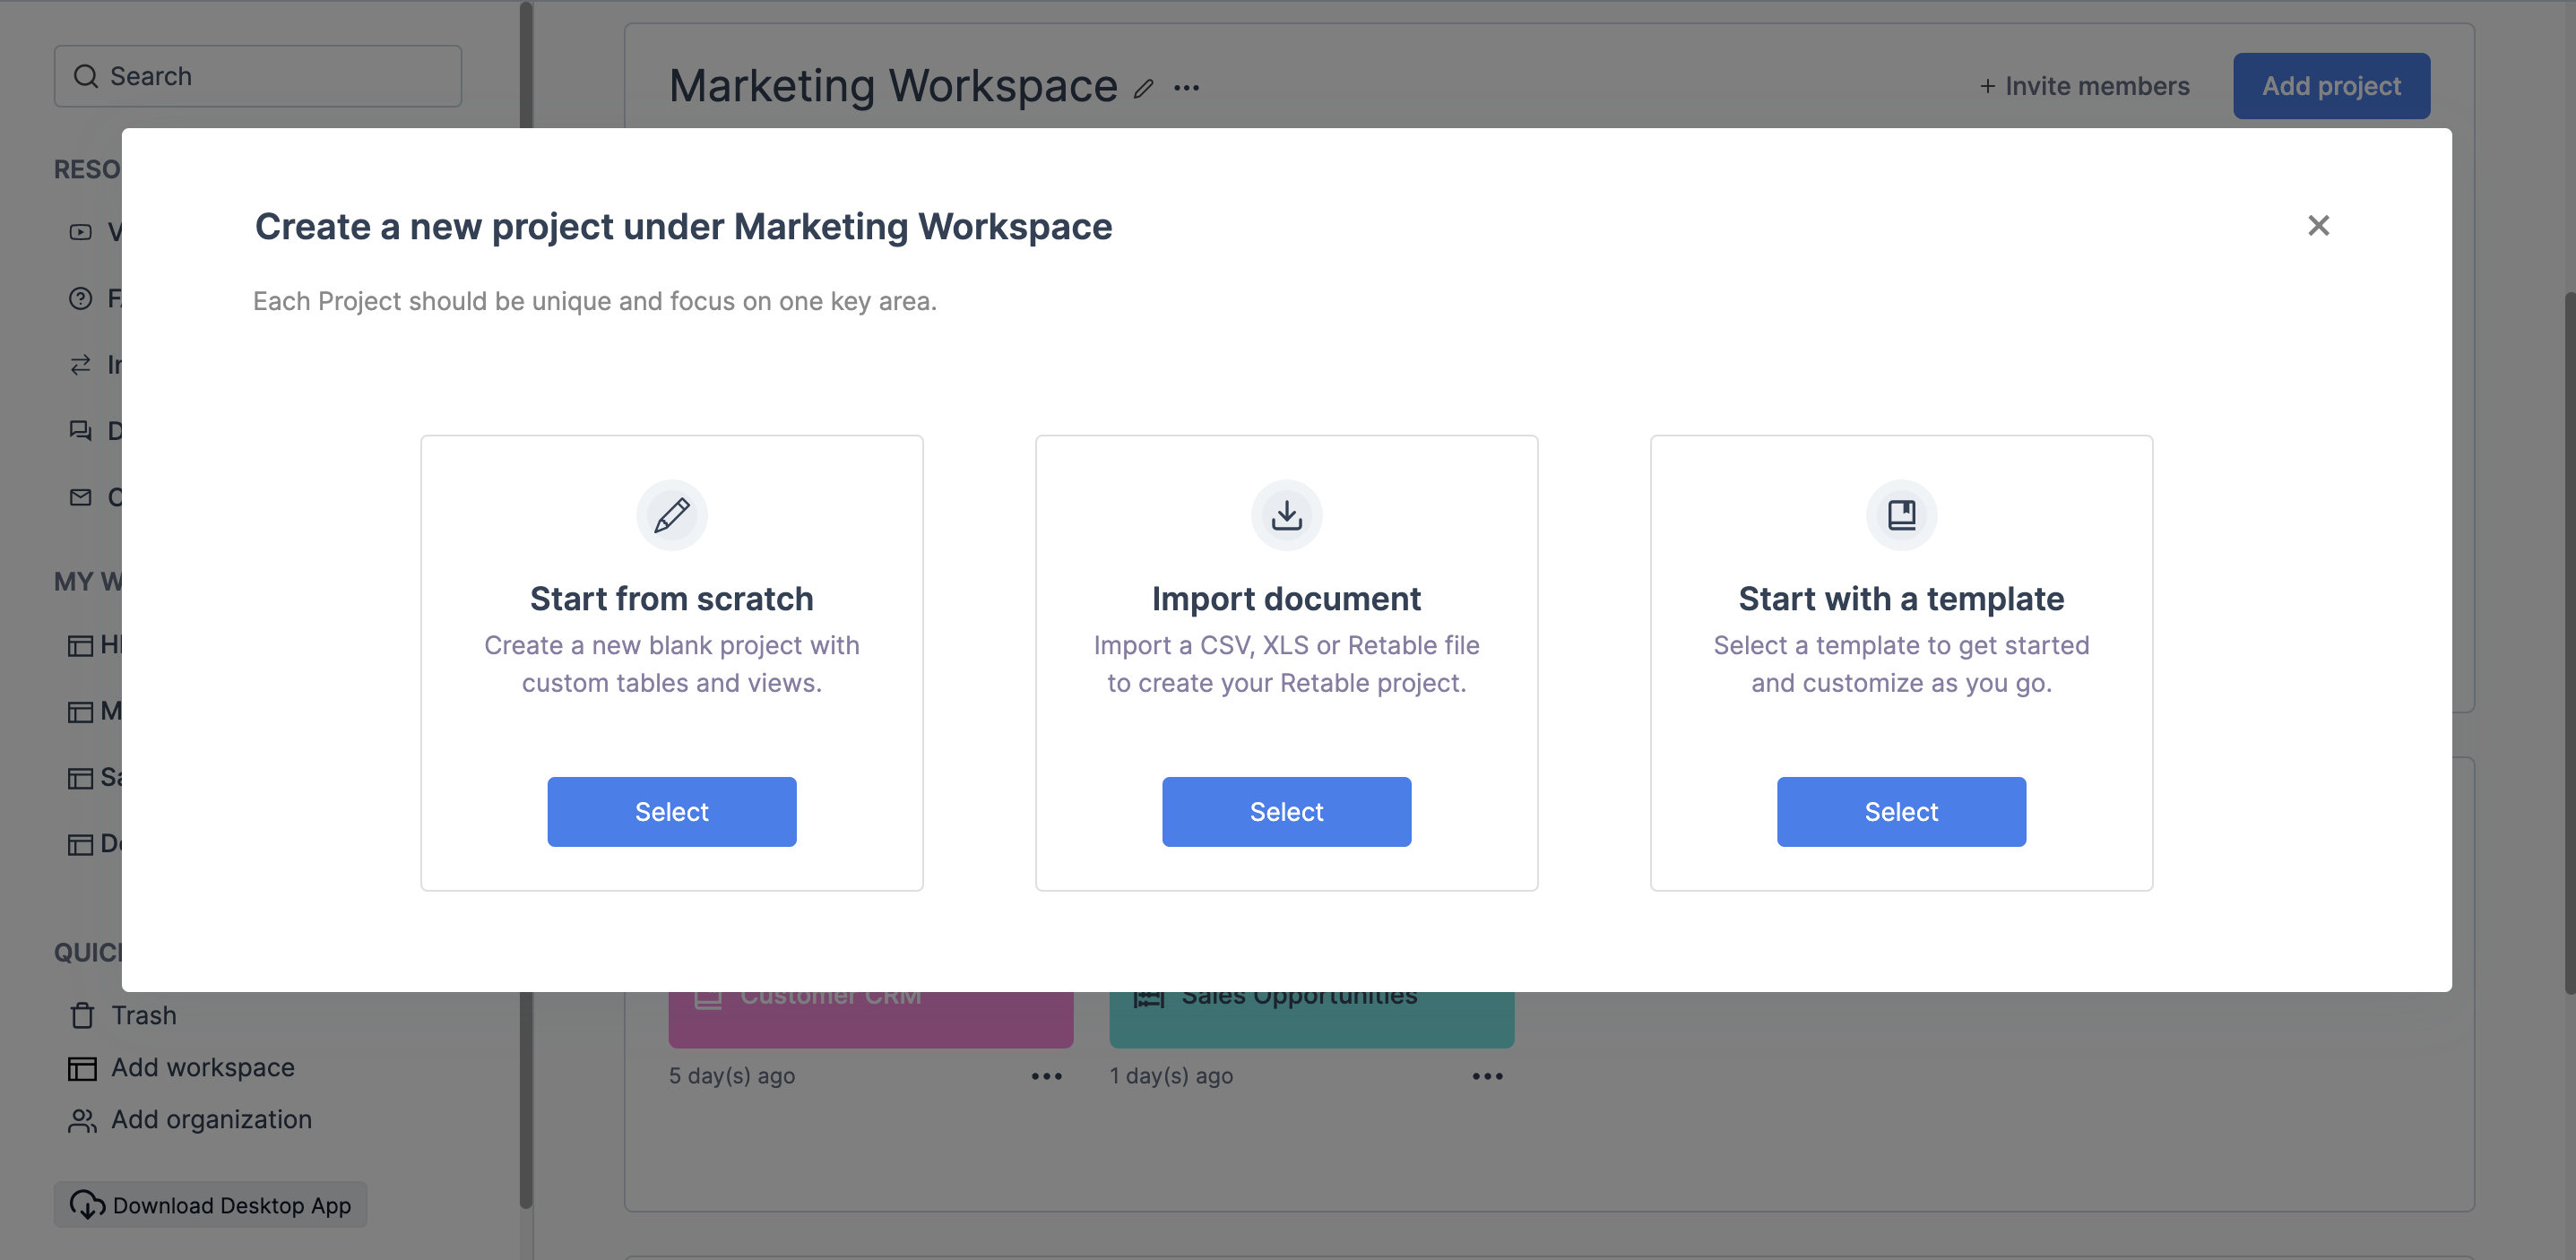Click '5 day(s) ago' timestamp text

coord(731,1076)
